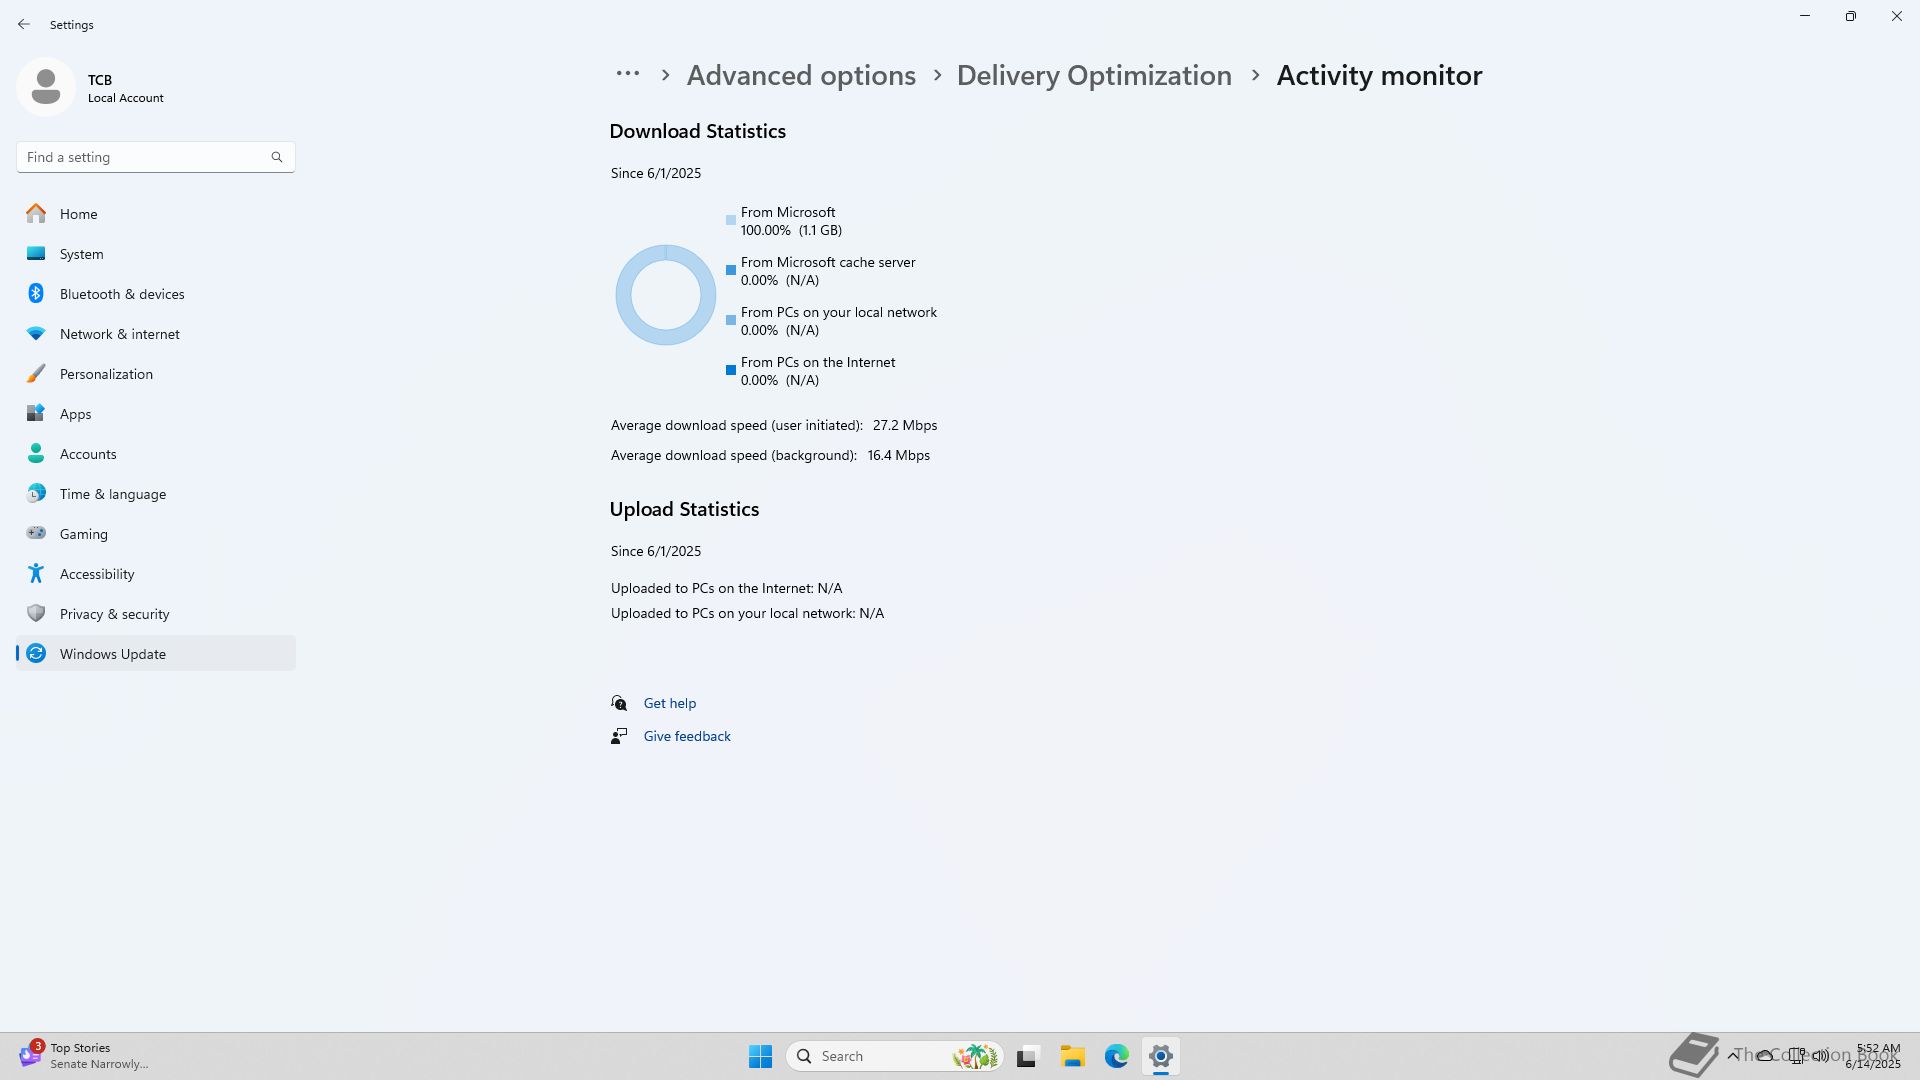Open the Accessibility settings page
The image size is (1920, 1080).
96,574
